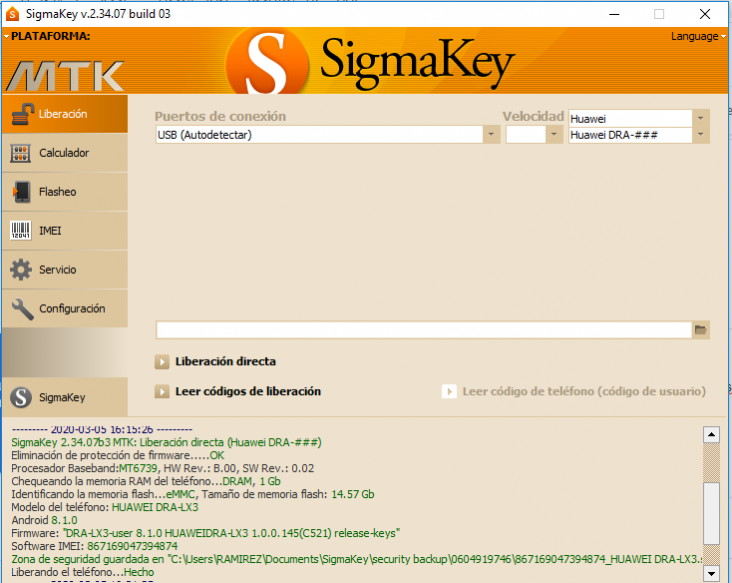Open the Calculador tab

(x=65, y=153)
